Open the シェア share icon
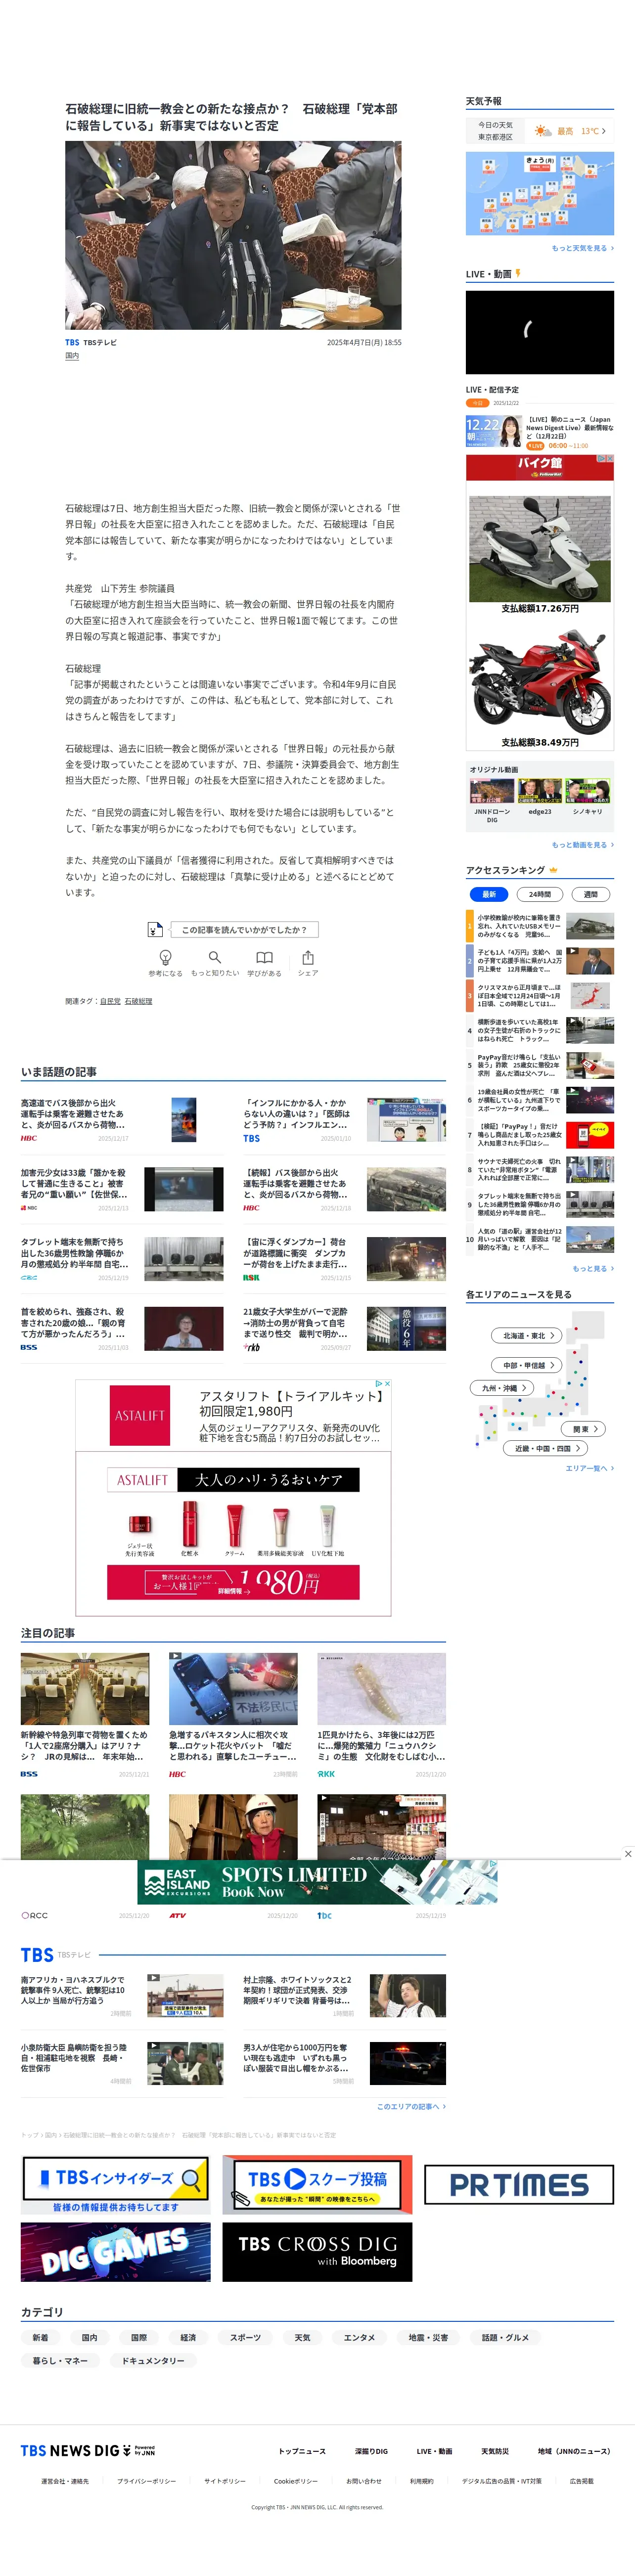 click(x=308, y=957)
